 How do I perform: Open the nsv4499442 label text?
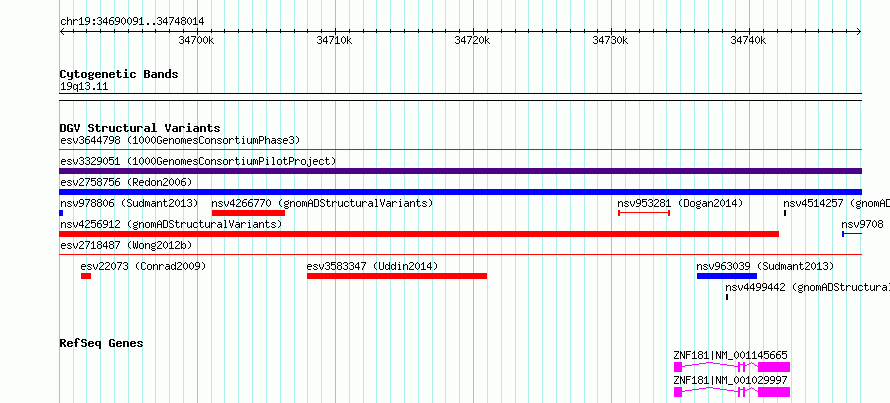click(x=807, y=287)
